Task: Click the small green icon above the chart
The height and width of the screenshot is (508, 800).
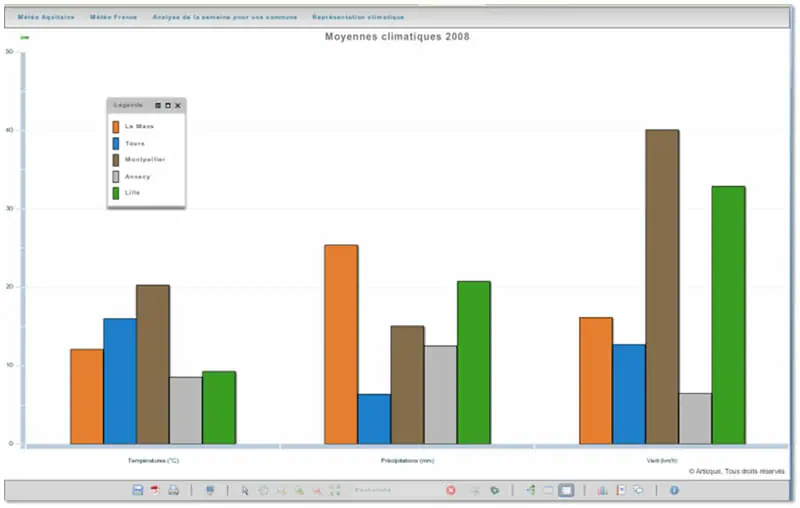Action: (x=25, y=38)
